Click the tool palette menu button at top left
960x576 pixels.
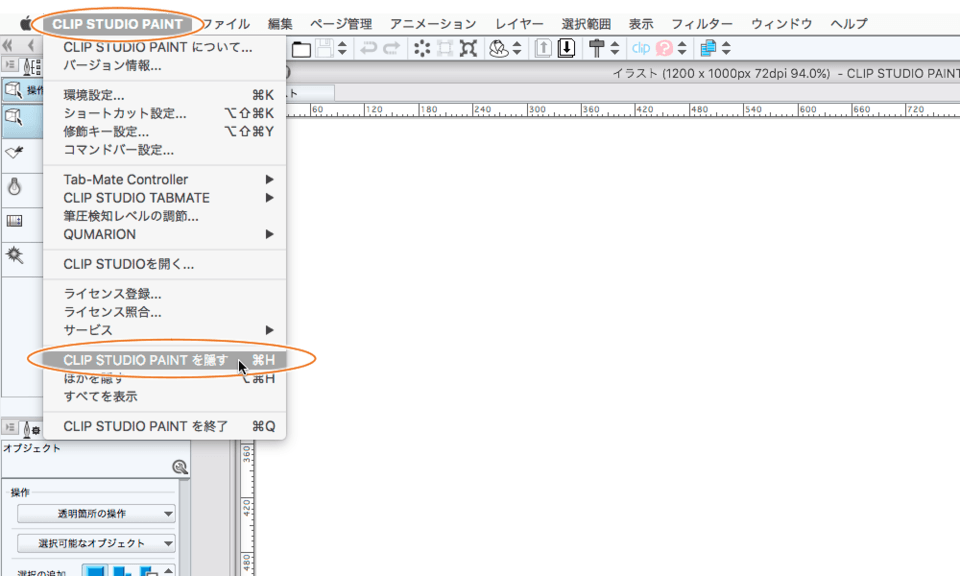pyautogui.click(x=10, y=66)
